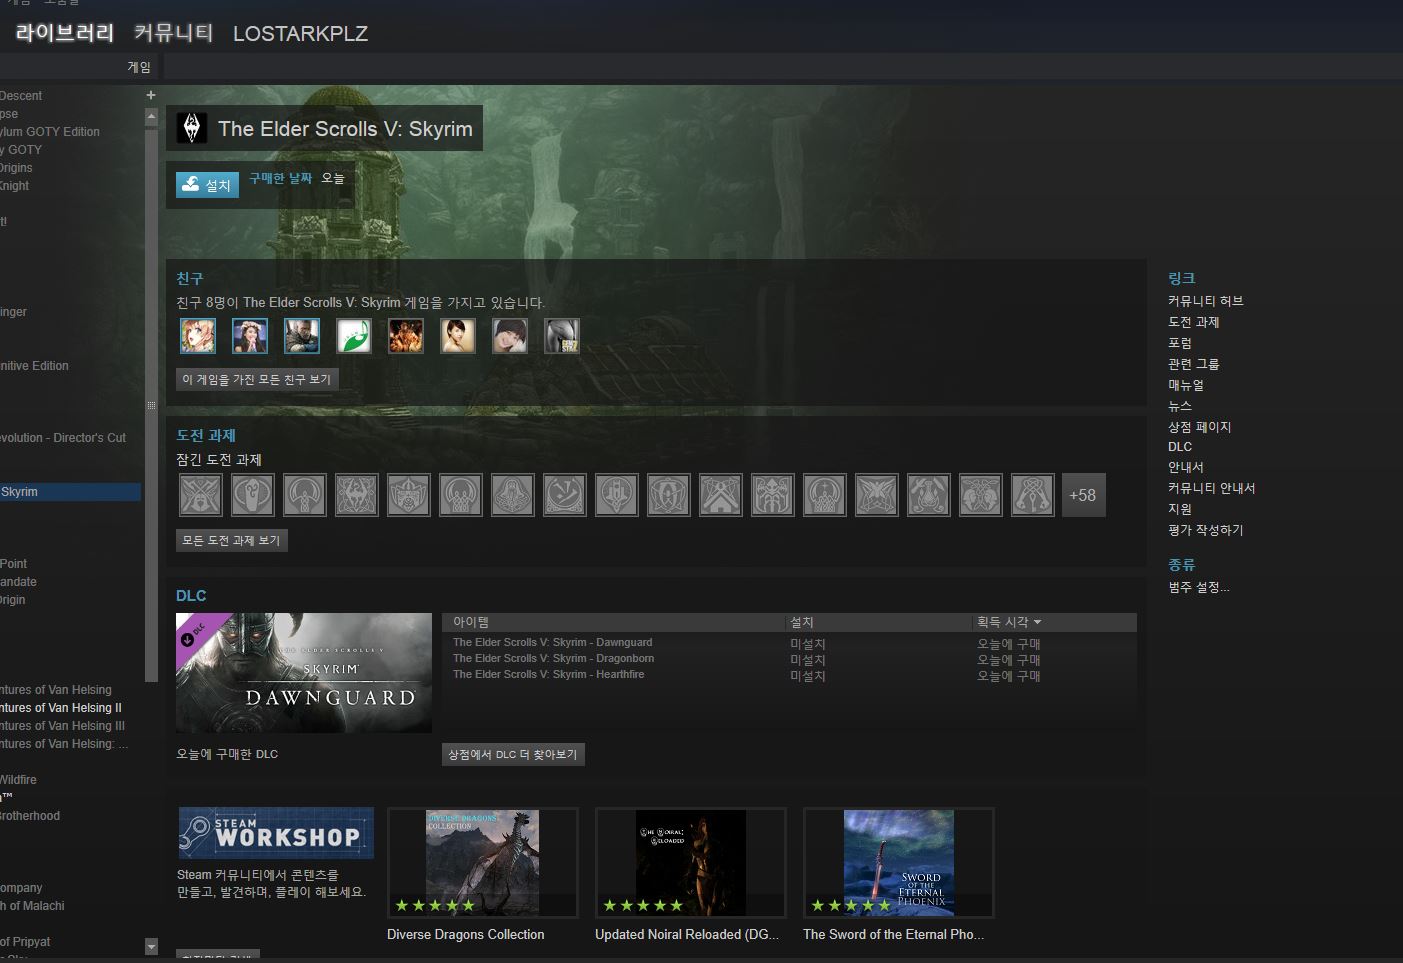
Task: Open the blonde anime girl friend avatar
Action: click(198, 336)
